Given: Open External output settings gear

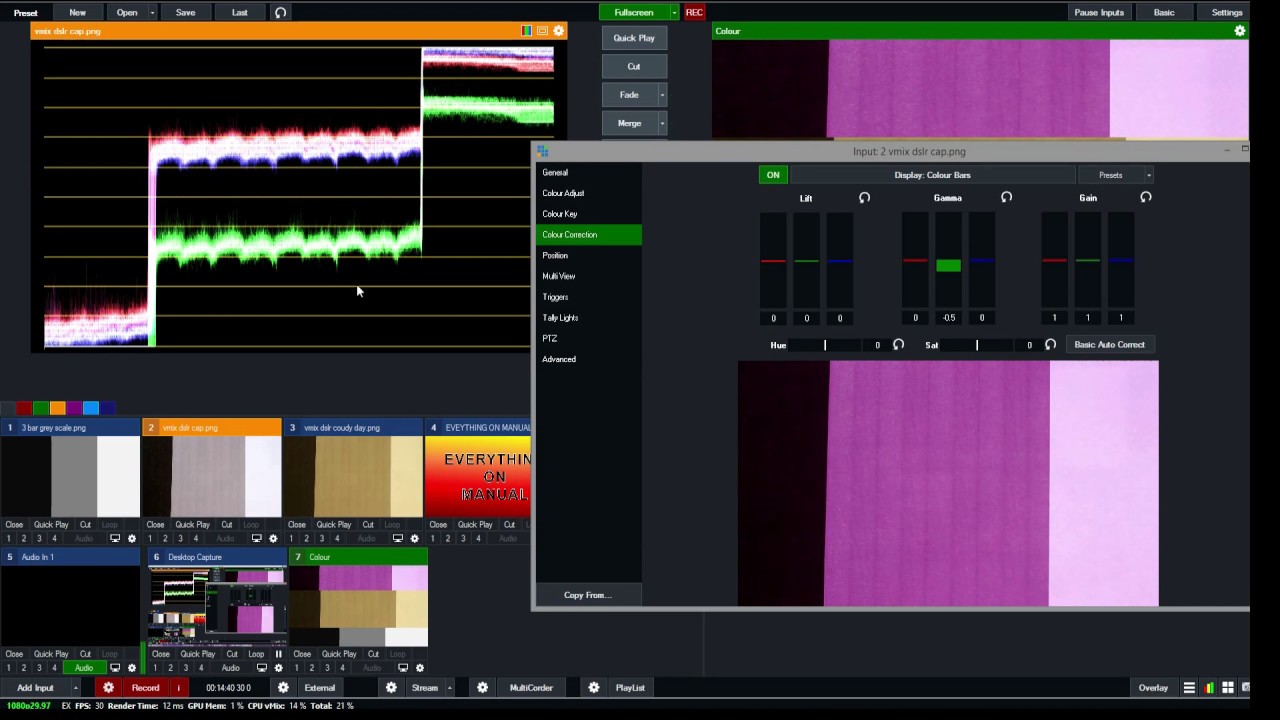Looking at the screenshot, I should click(283, 688).
